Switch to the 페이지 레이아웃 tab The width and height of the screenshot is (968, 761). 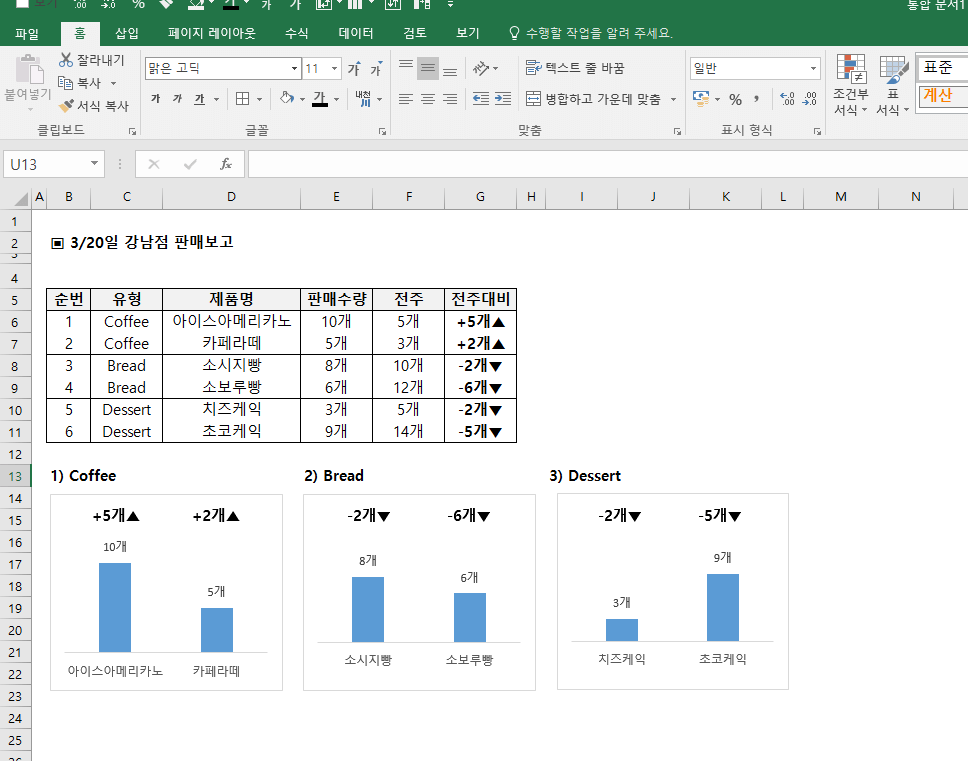[212, 33]
